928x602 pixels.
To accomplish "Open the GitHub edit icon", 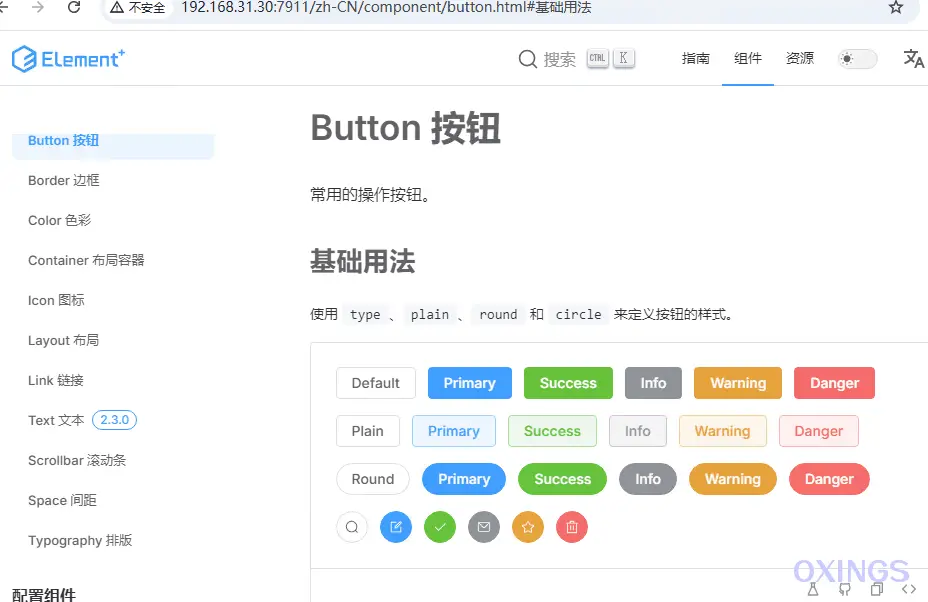I will [845, 589].
